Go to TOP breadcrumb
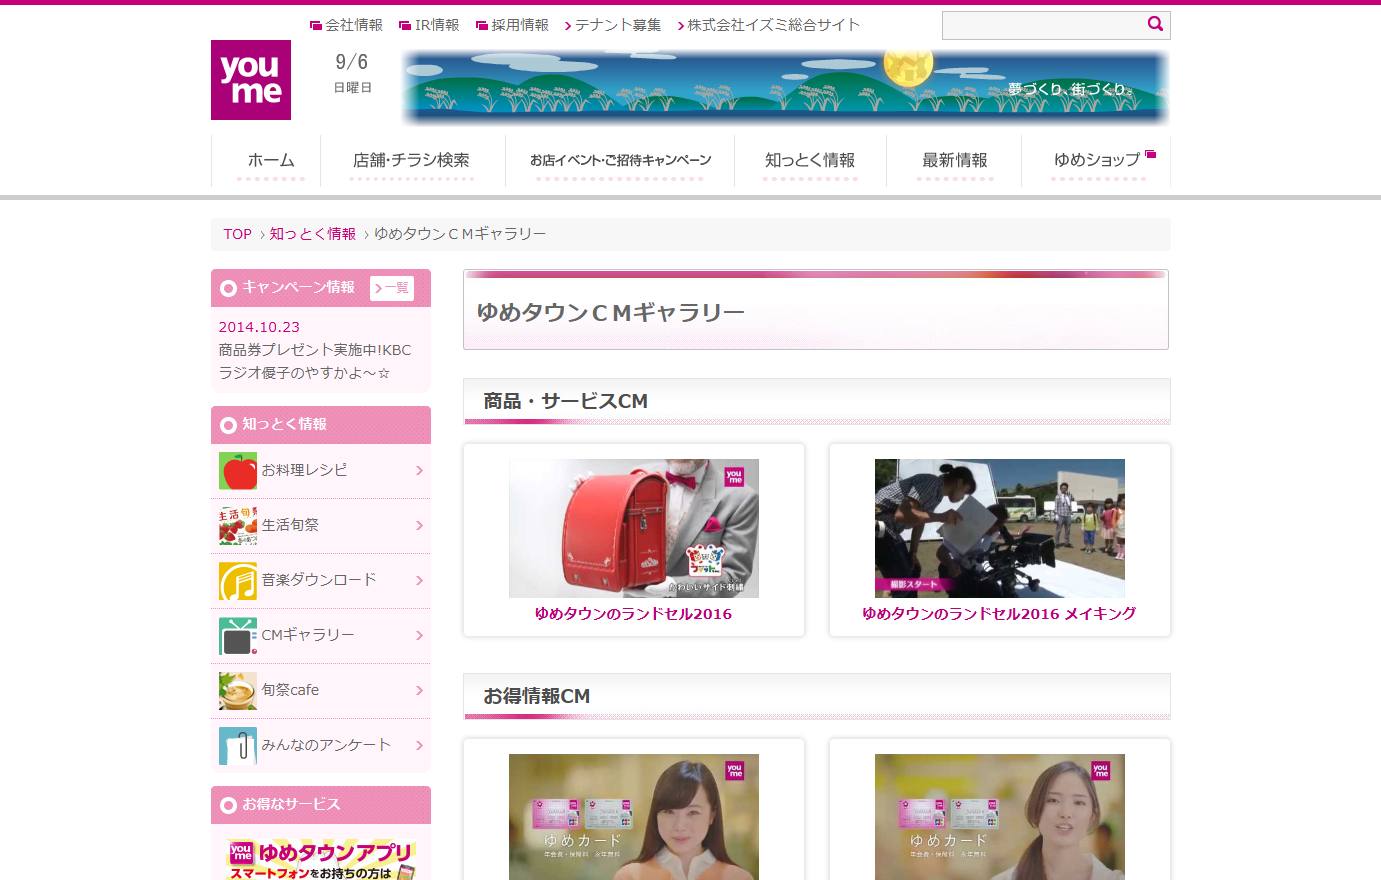Viewport: 1381px width, 880px height. (x=237, y=234)
